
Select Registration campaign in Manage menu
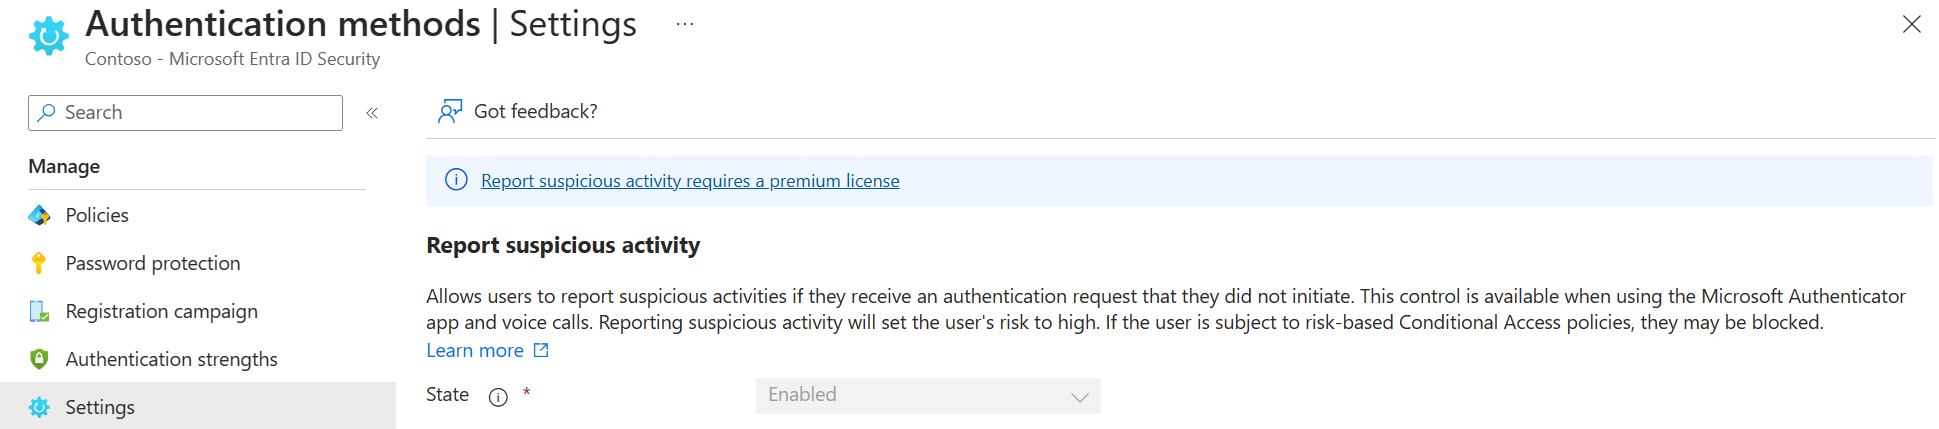tap(161, 311)
